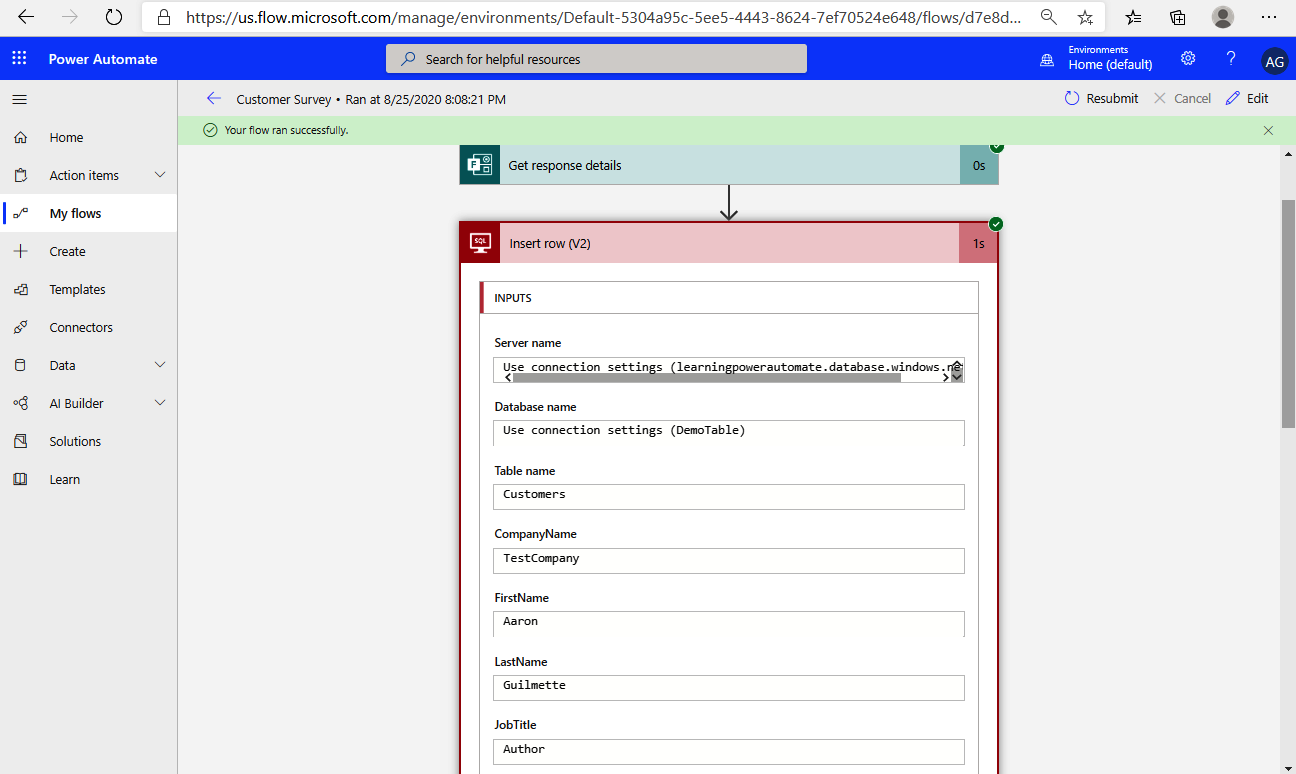Open the app launcher waffle icon
Image resolution: width=1296 pixels, height=774 pixels.
pyautogui.click(x=20, y=59)
